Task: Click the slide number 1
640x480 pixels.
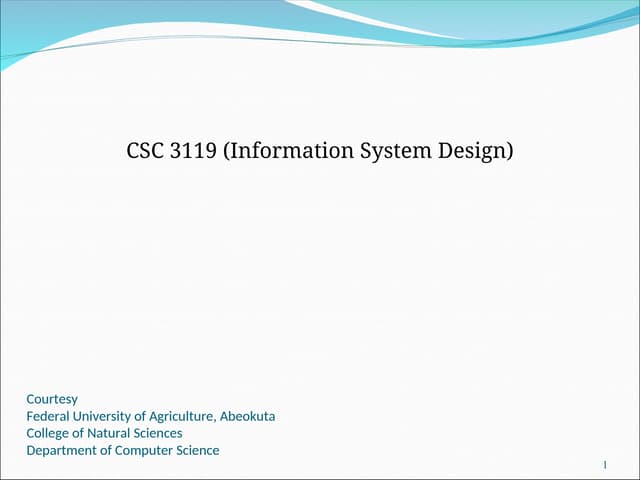Action: tap(605, 465)
